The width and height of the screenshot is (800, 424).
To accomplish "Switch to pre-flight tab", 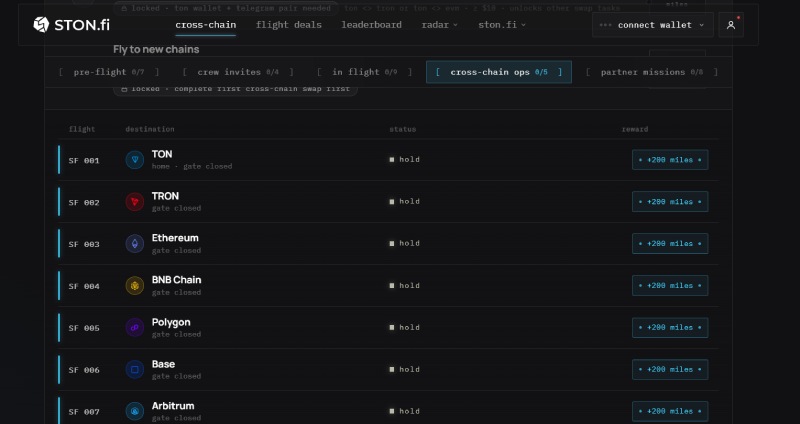I will tap(109, 72).
